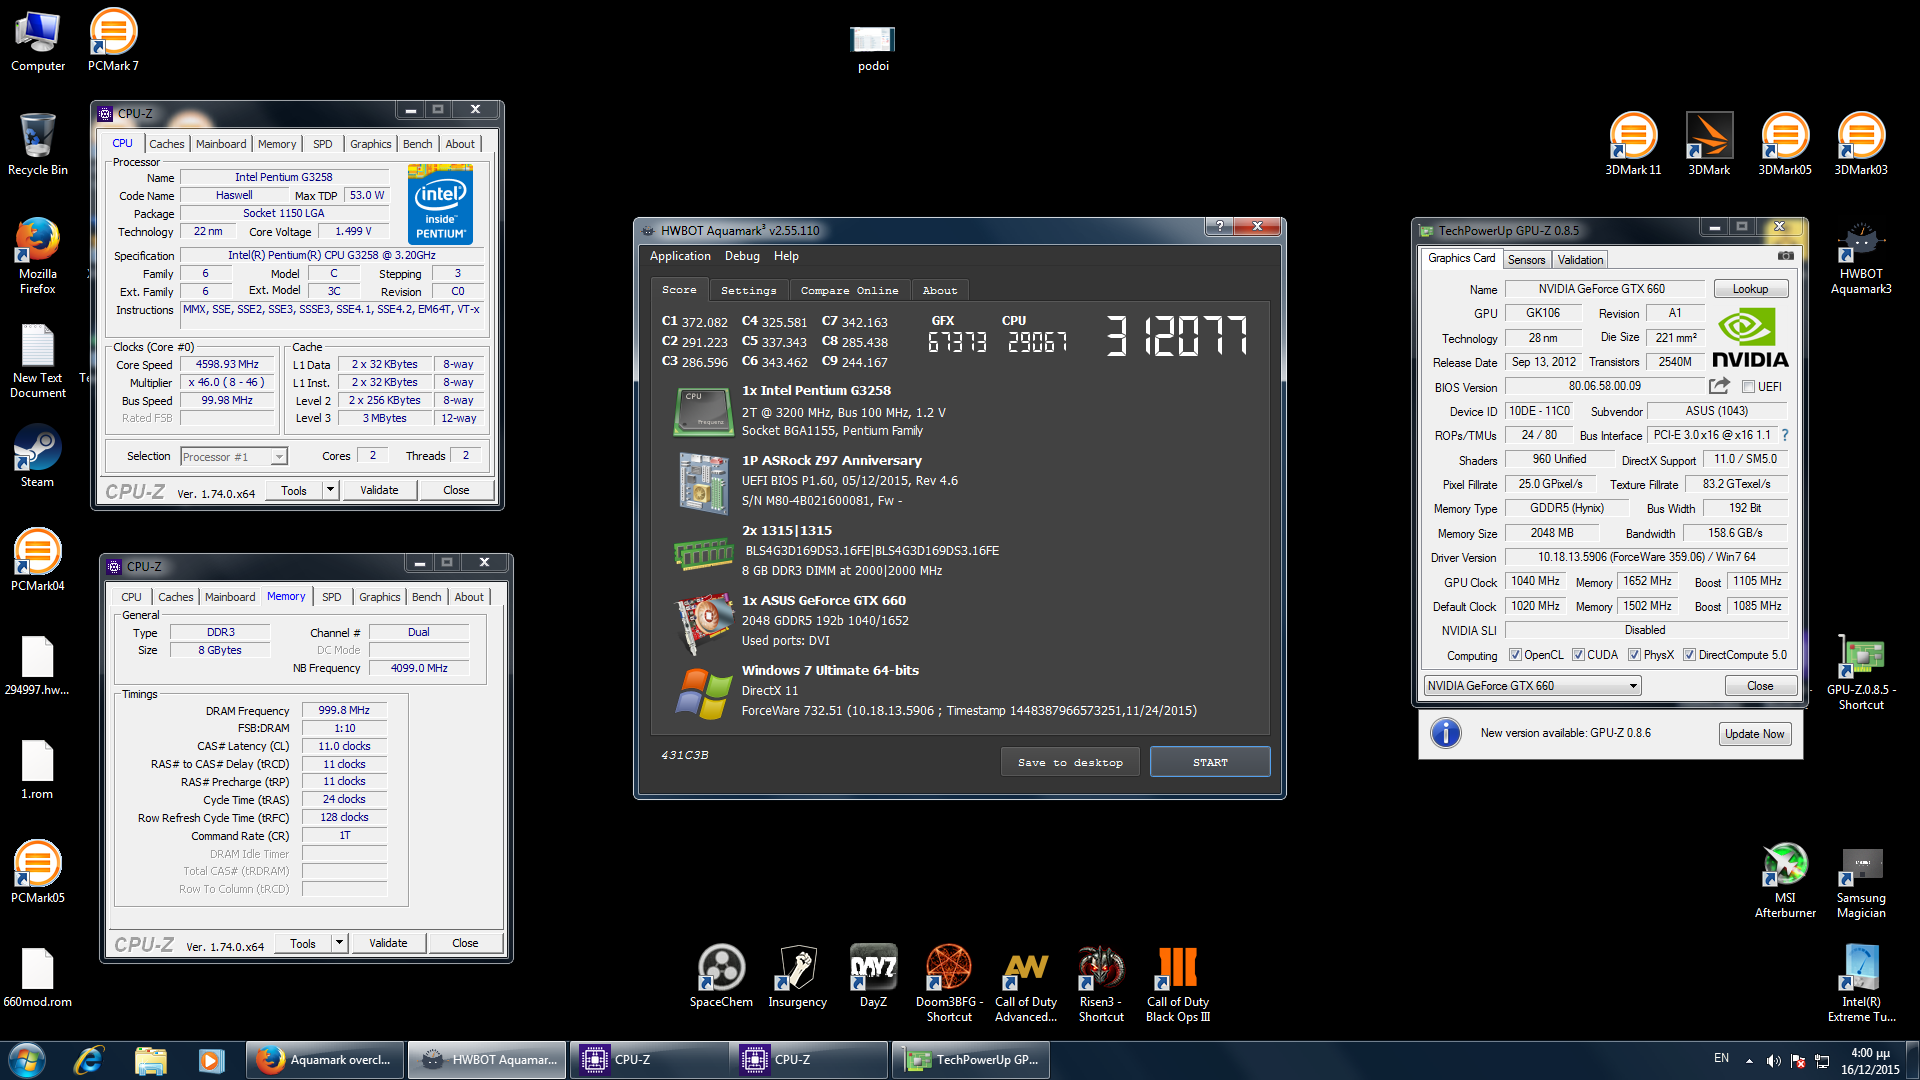Open the 3DMark05 desktop shortcut
1920x1080 pixels.
(1785, 144)
